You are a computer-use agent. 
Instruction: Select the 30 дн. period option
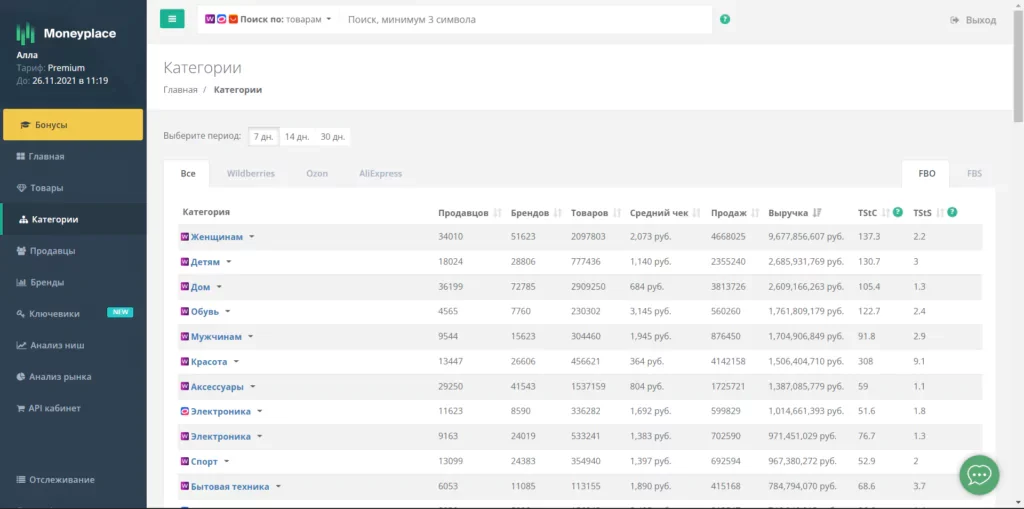(x=332, y=137)
